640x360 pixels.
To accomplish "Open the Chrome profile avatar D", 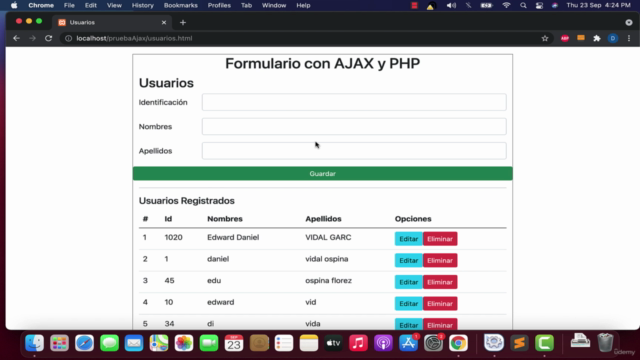I will (x=613, y=38).
